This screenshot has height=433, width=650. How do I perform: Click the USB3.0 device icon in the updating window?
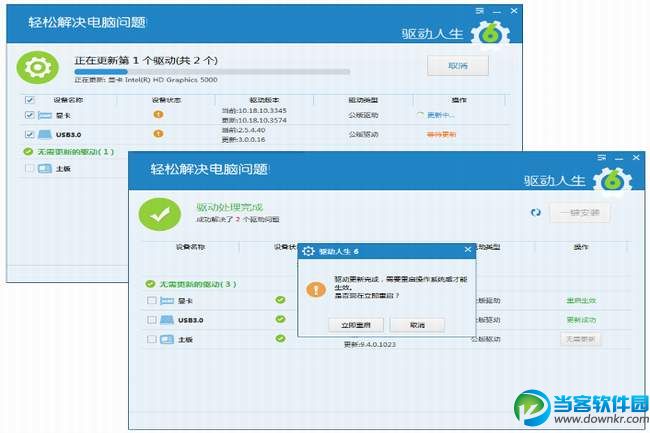45,134
